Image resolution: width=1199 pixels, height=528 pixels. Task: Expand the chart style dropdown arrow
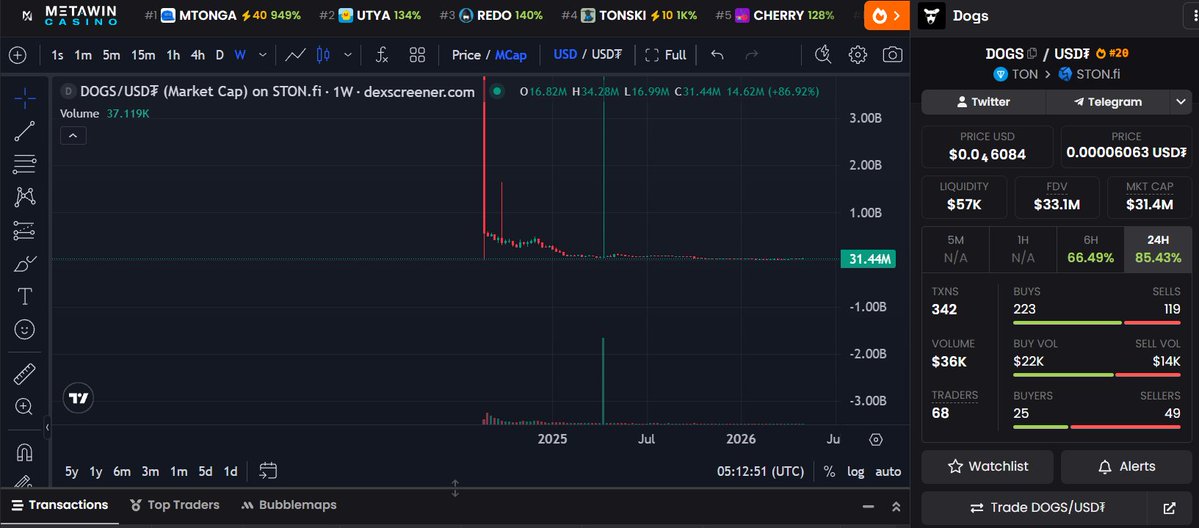348,55
